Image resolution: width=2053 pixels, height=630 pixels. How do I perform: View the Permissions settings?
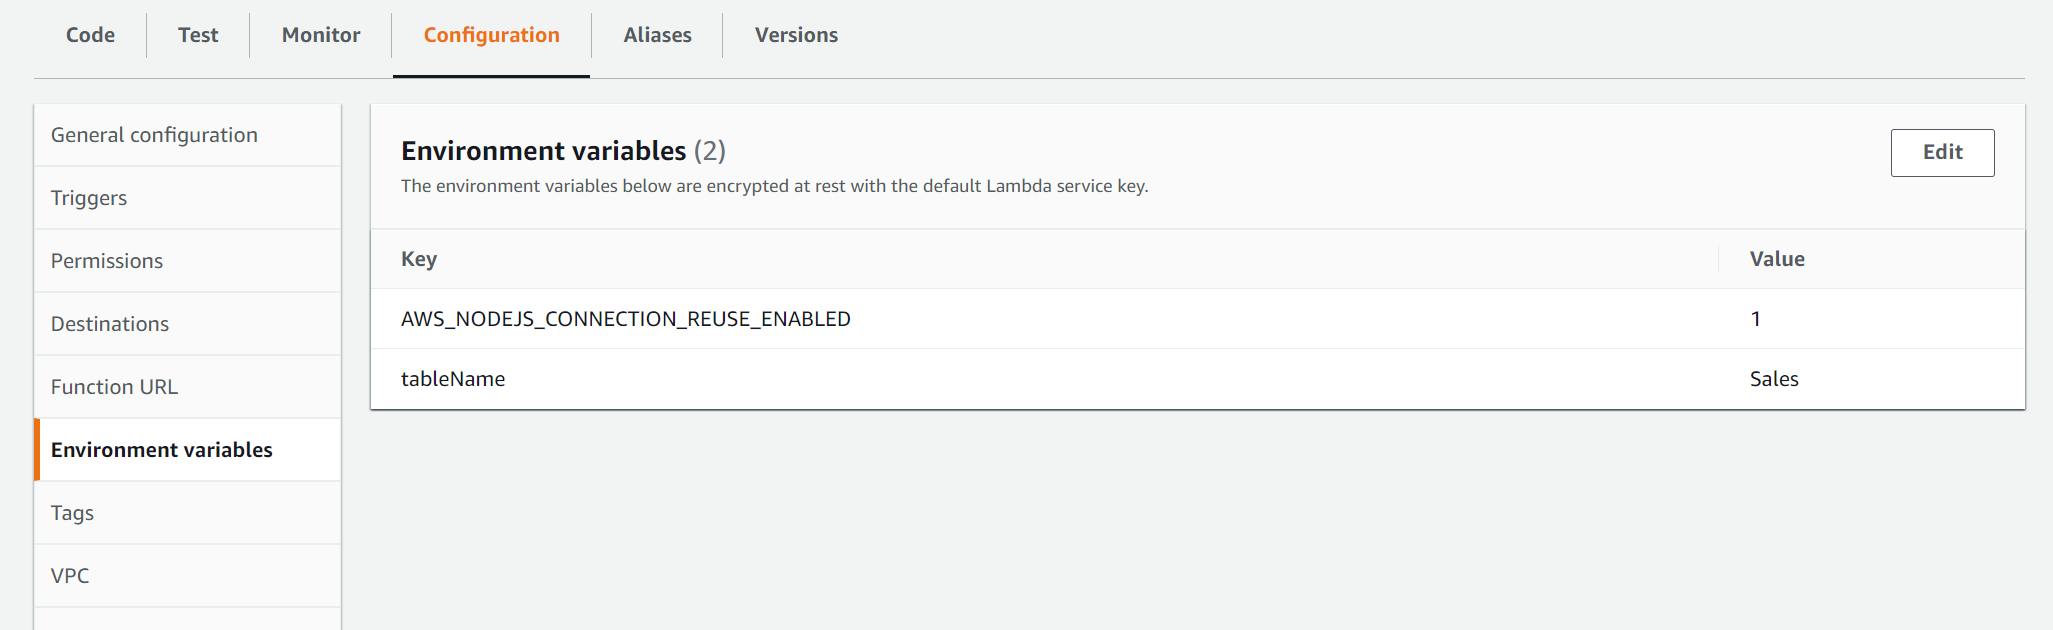[106, 260]
